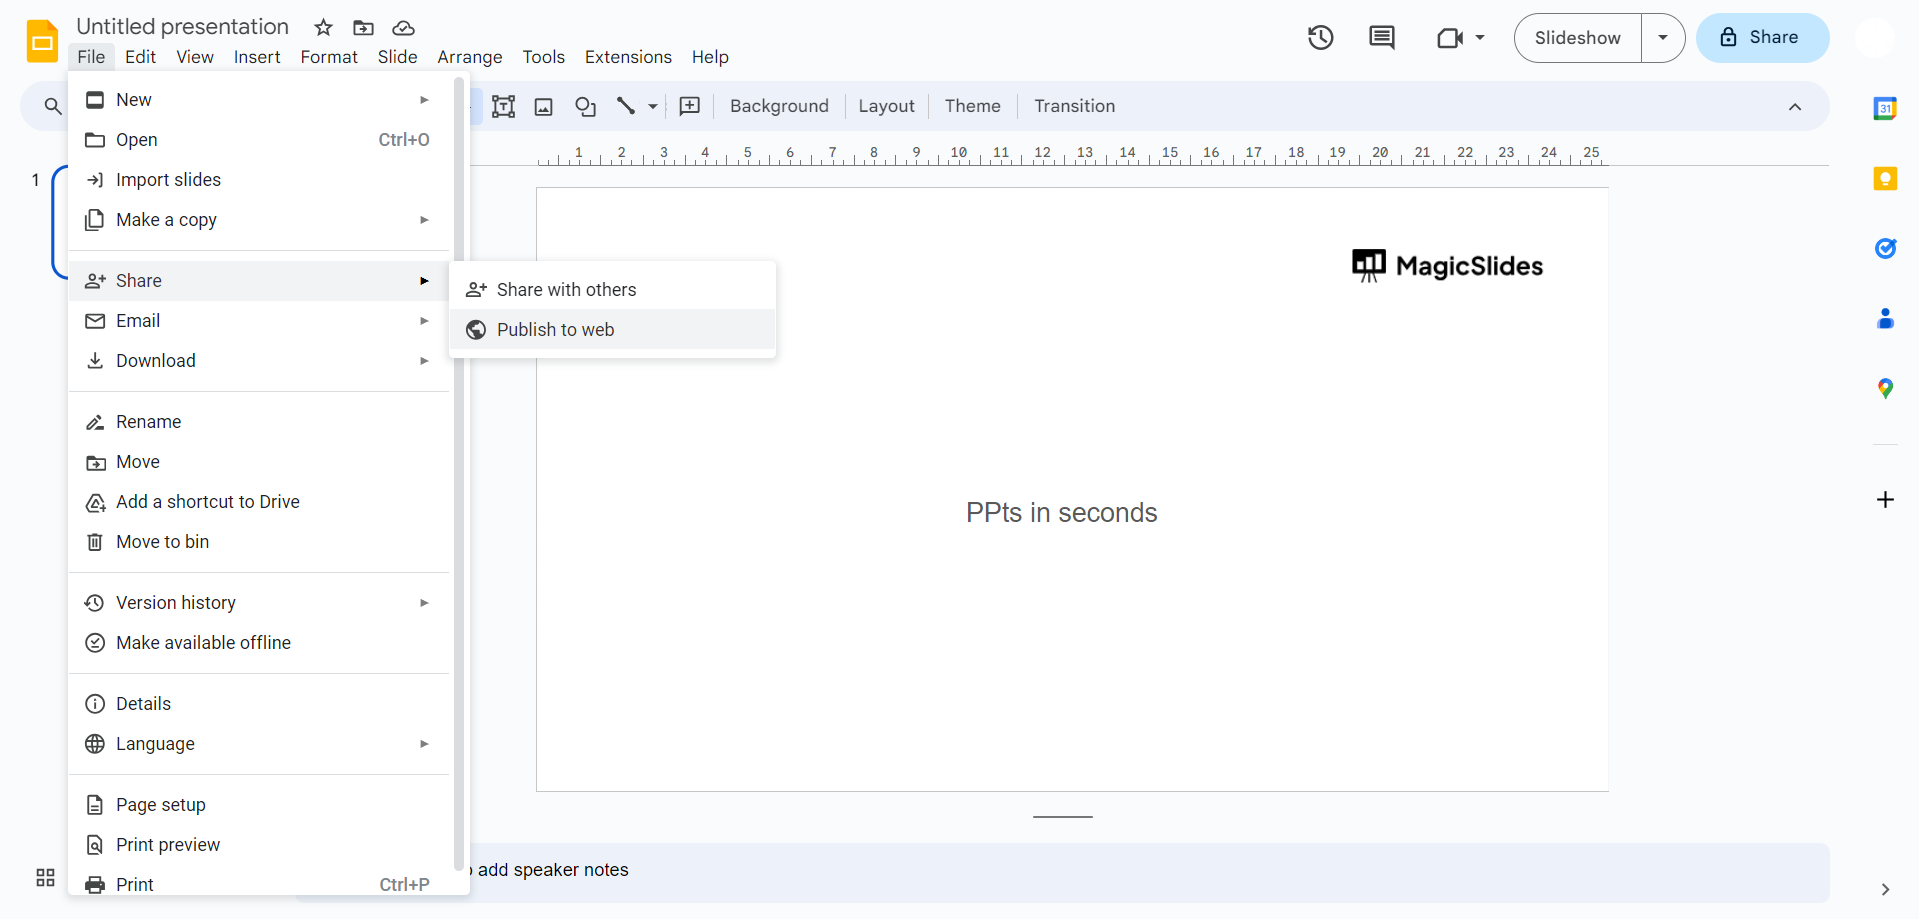Choose Move in the File menu
This screenshot has height=919, width=1919.
point(260,462)
